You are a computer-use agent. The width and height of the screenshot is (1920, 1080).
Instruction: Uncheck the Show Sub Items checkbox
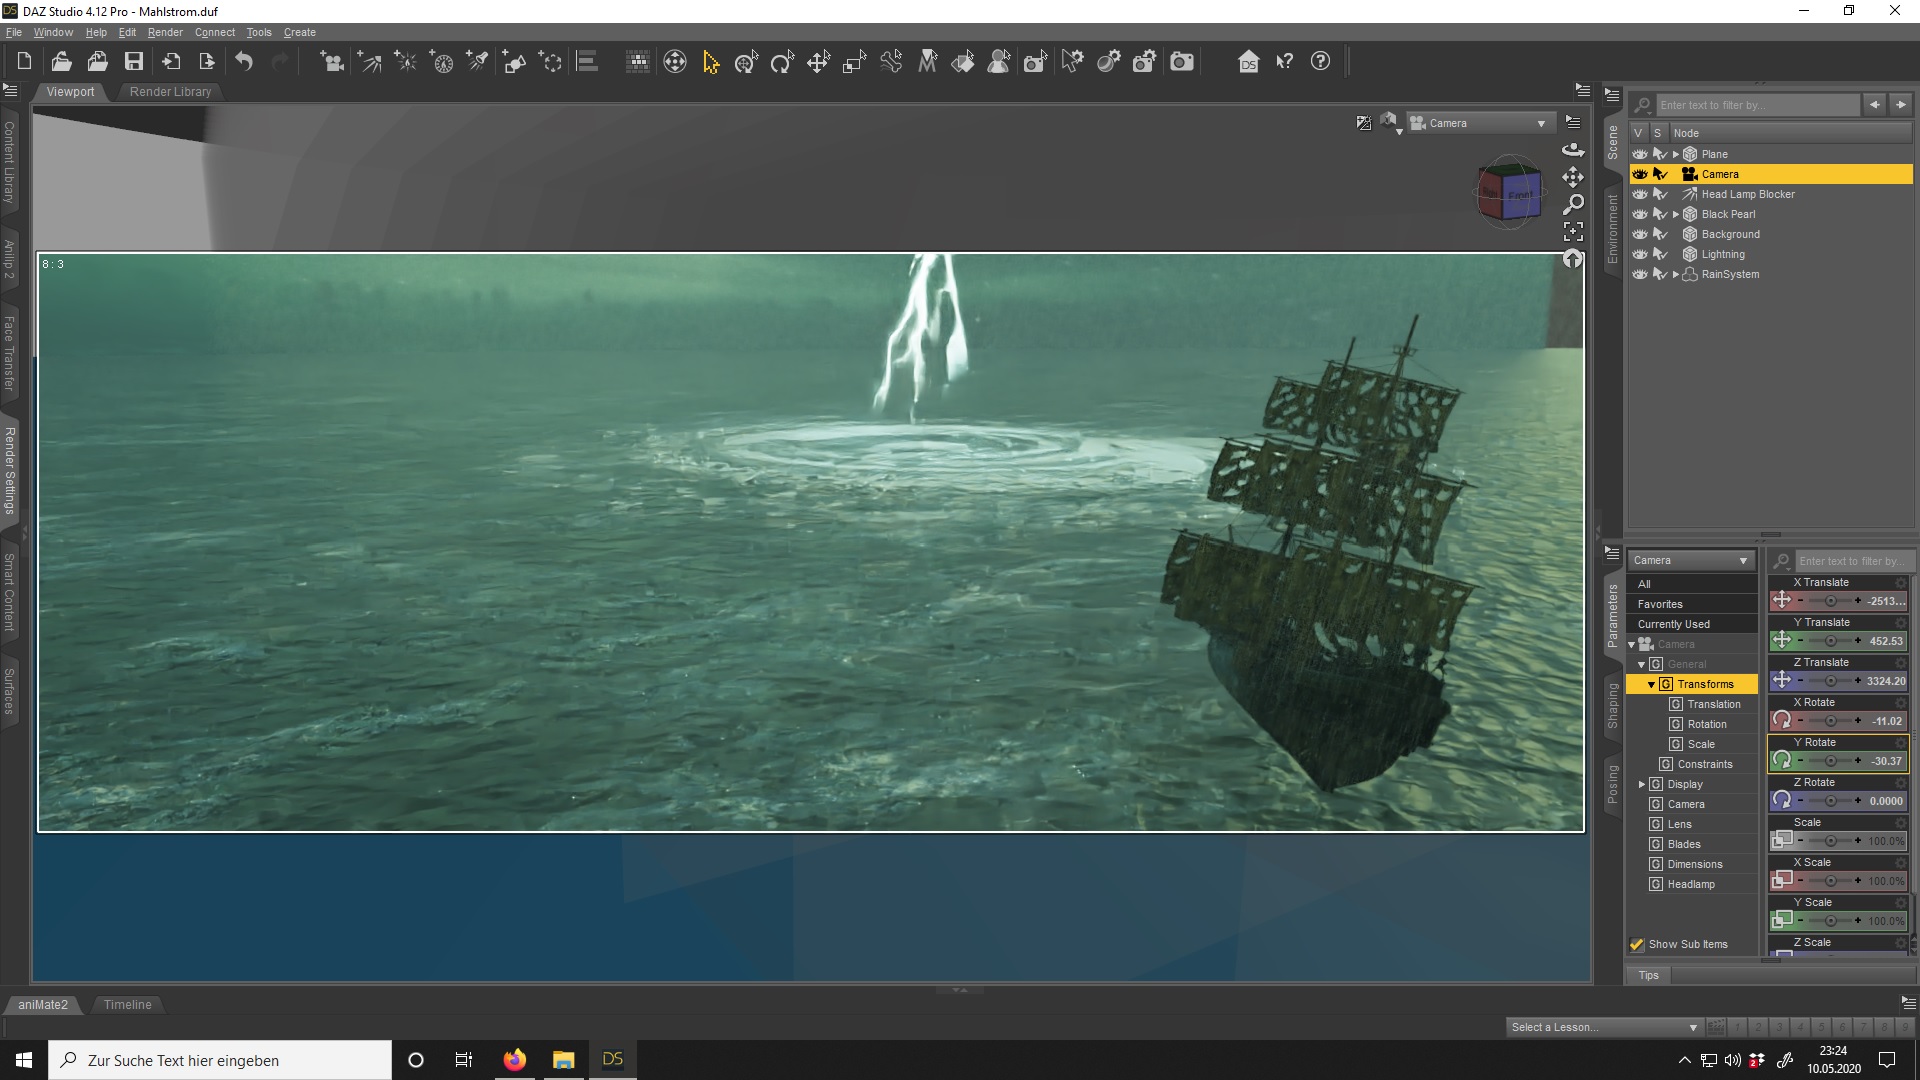1637,944
